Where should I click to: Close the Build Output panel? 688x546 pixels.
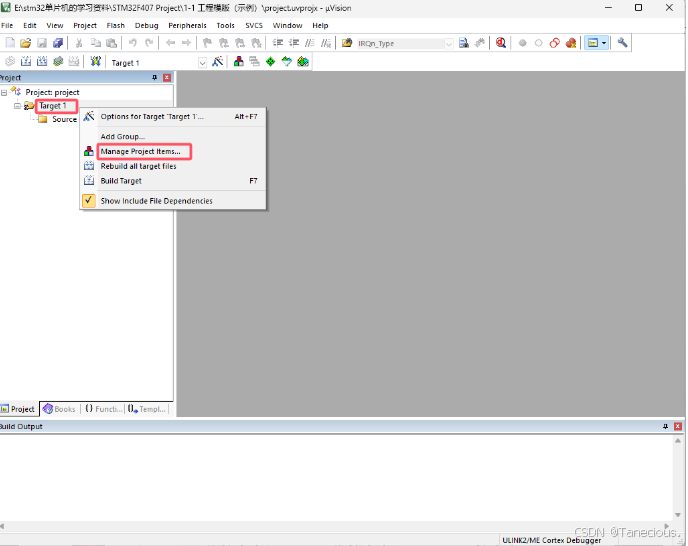point(677,426)
